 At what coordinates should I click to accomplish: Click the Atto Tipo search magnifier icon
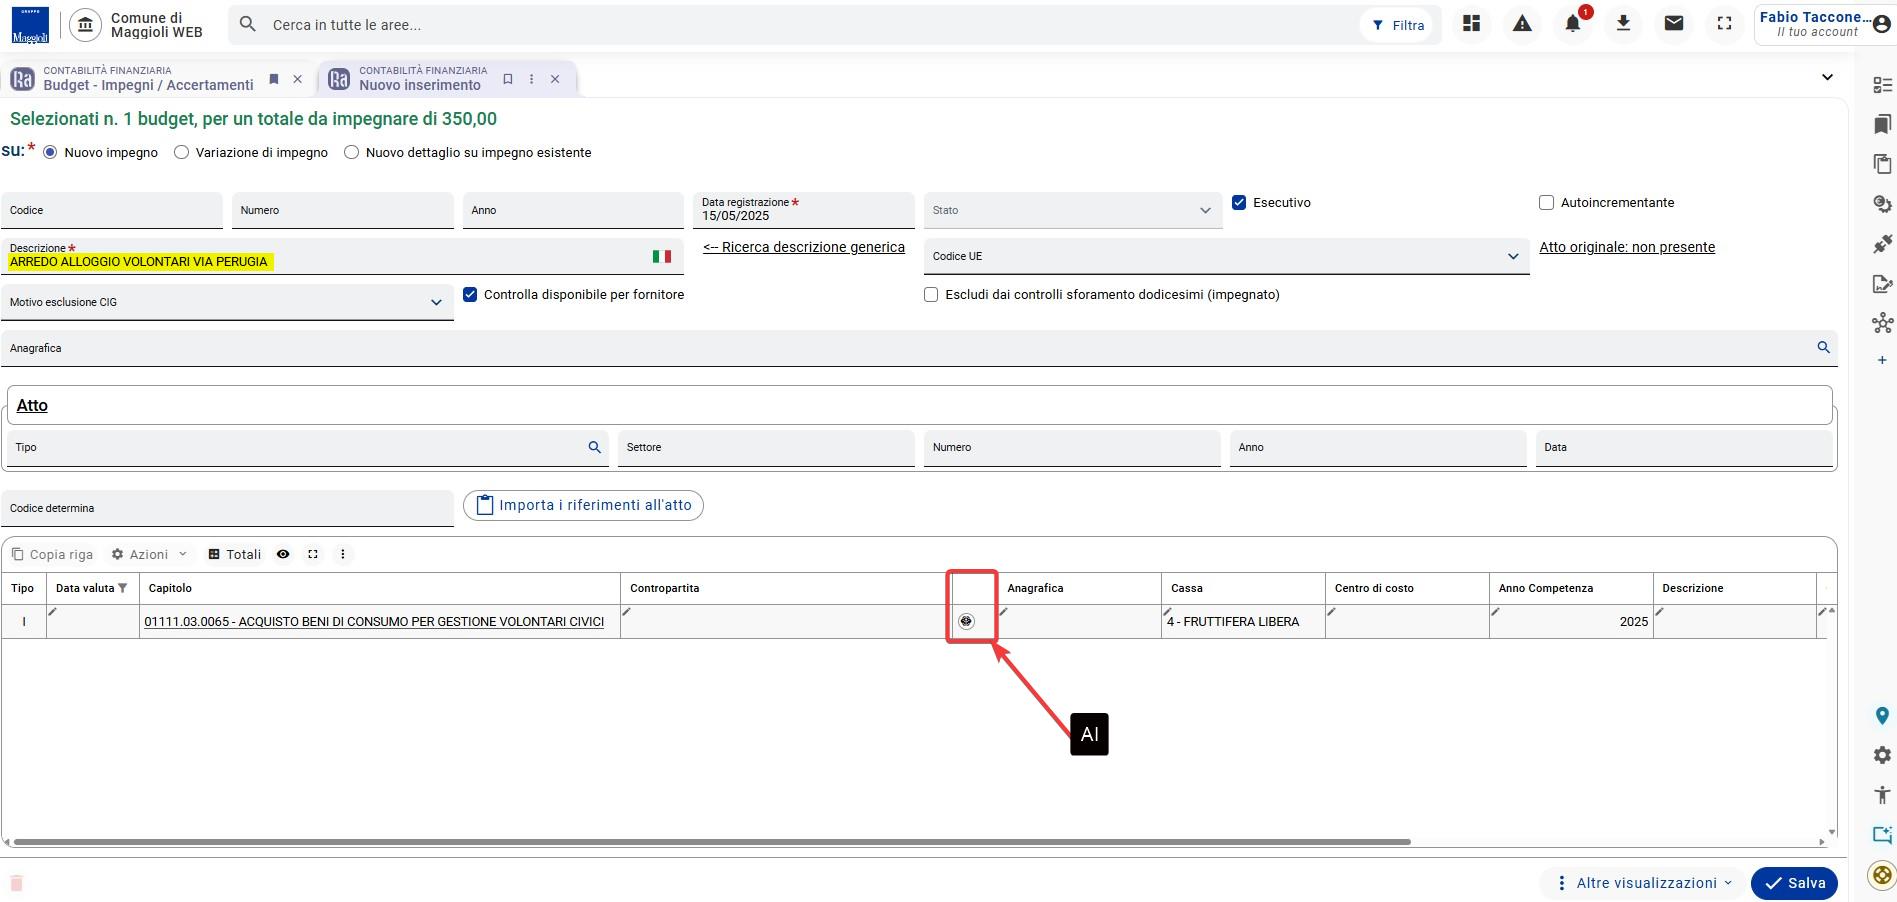[594, 447]
